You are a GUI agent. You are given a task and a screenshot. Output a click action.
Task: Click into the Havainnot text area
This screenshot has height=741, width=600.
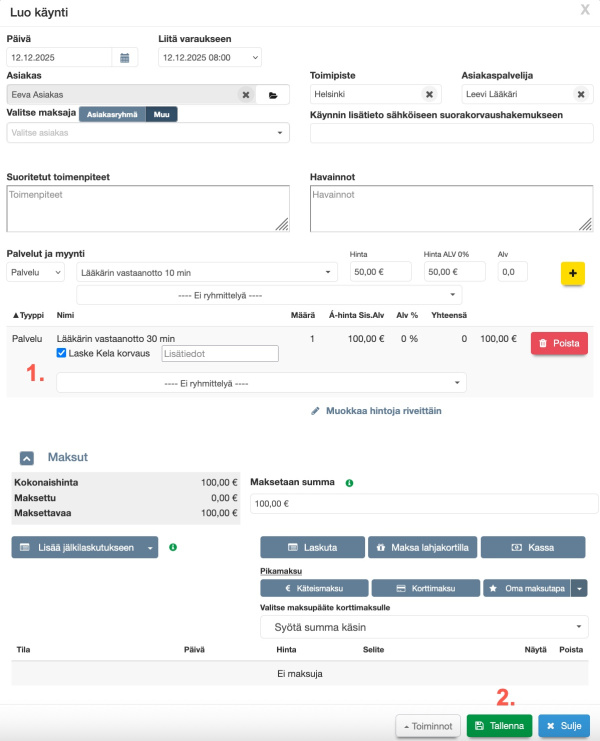pyautogui.click(x=450, y=209)
